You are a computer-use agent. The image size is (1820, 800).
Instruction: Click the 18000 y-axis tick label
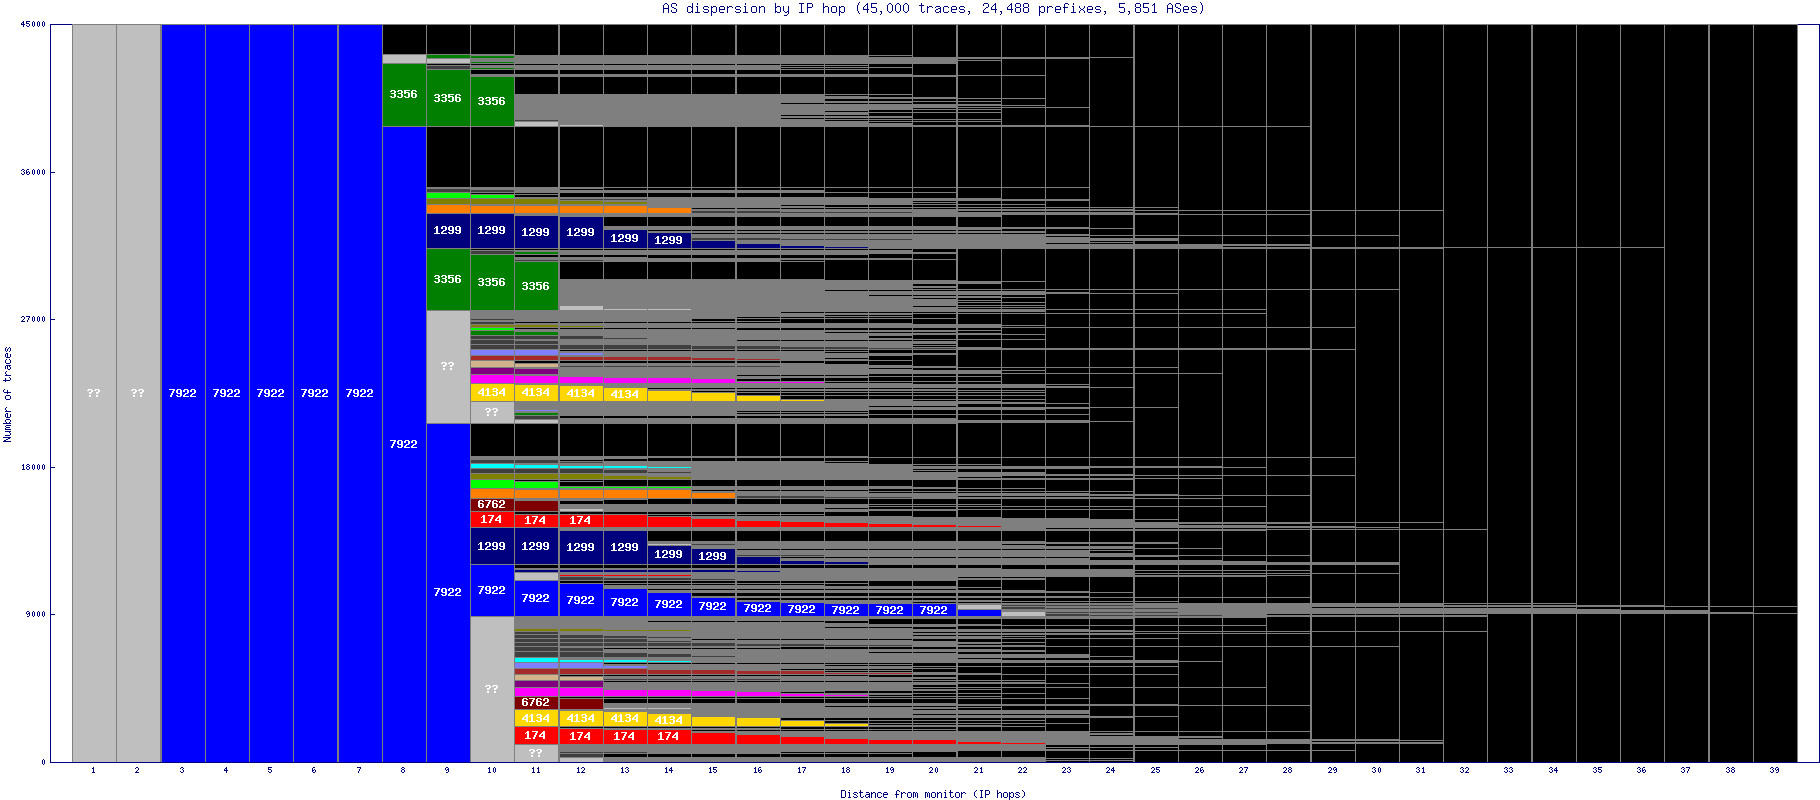(33, 467)
